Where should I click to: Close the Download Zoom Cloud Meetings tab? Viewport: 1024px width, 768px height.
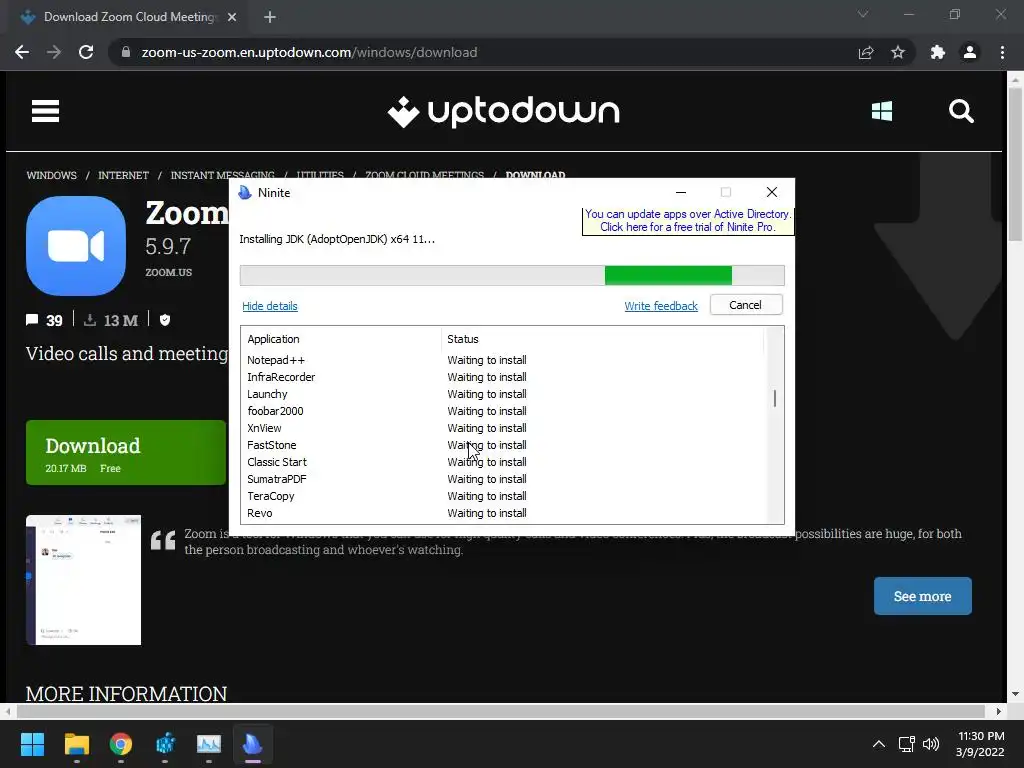232,17
